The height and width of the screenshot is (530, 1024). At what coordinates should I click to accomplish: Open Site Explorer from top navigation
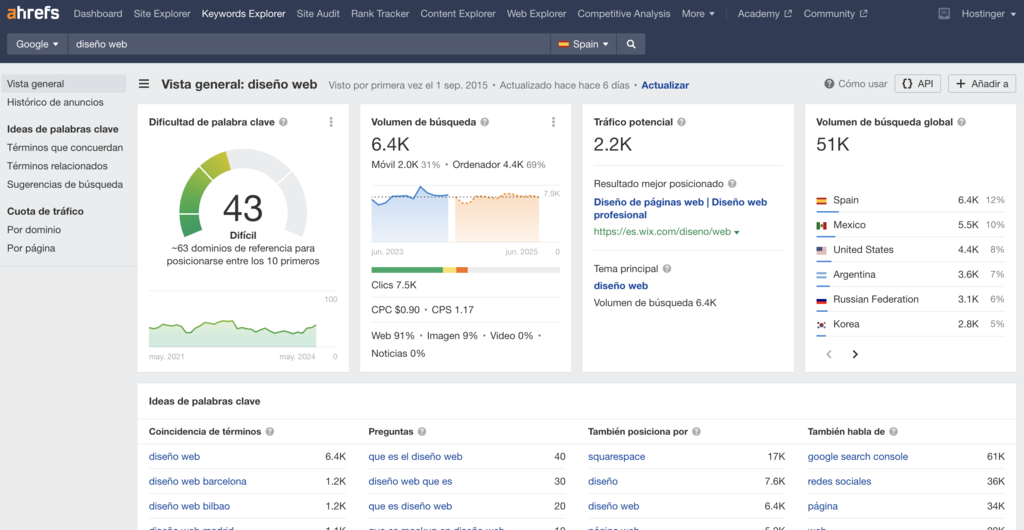point(162,14)
